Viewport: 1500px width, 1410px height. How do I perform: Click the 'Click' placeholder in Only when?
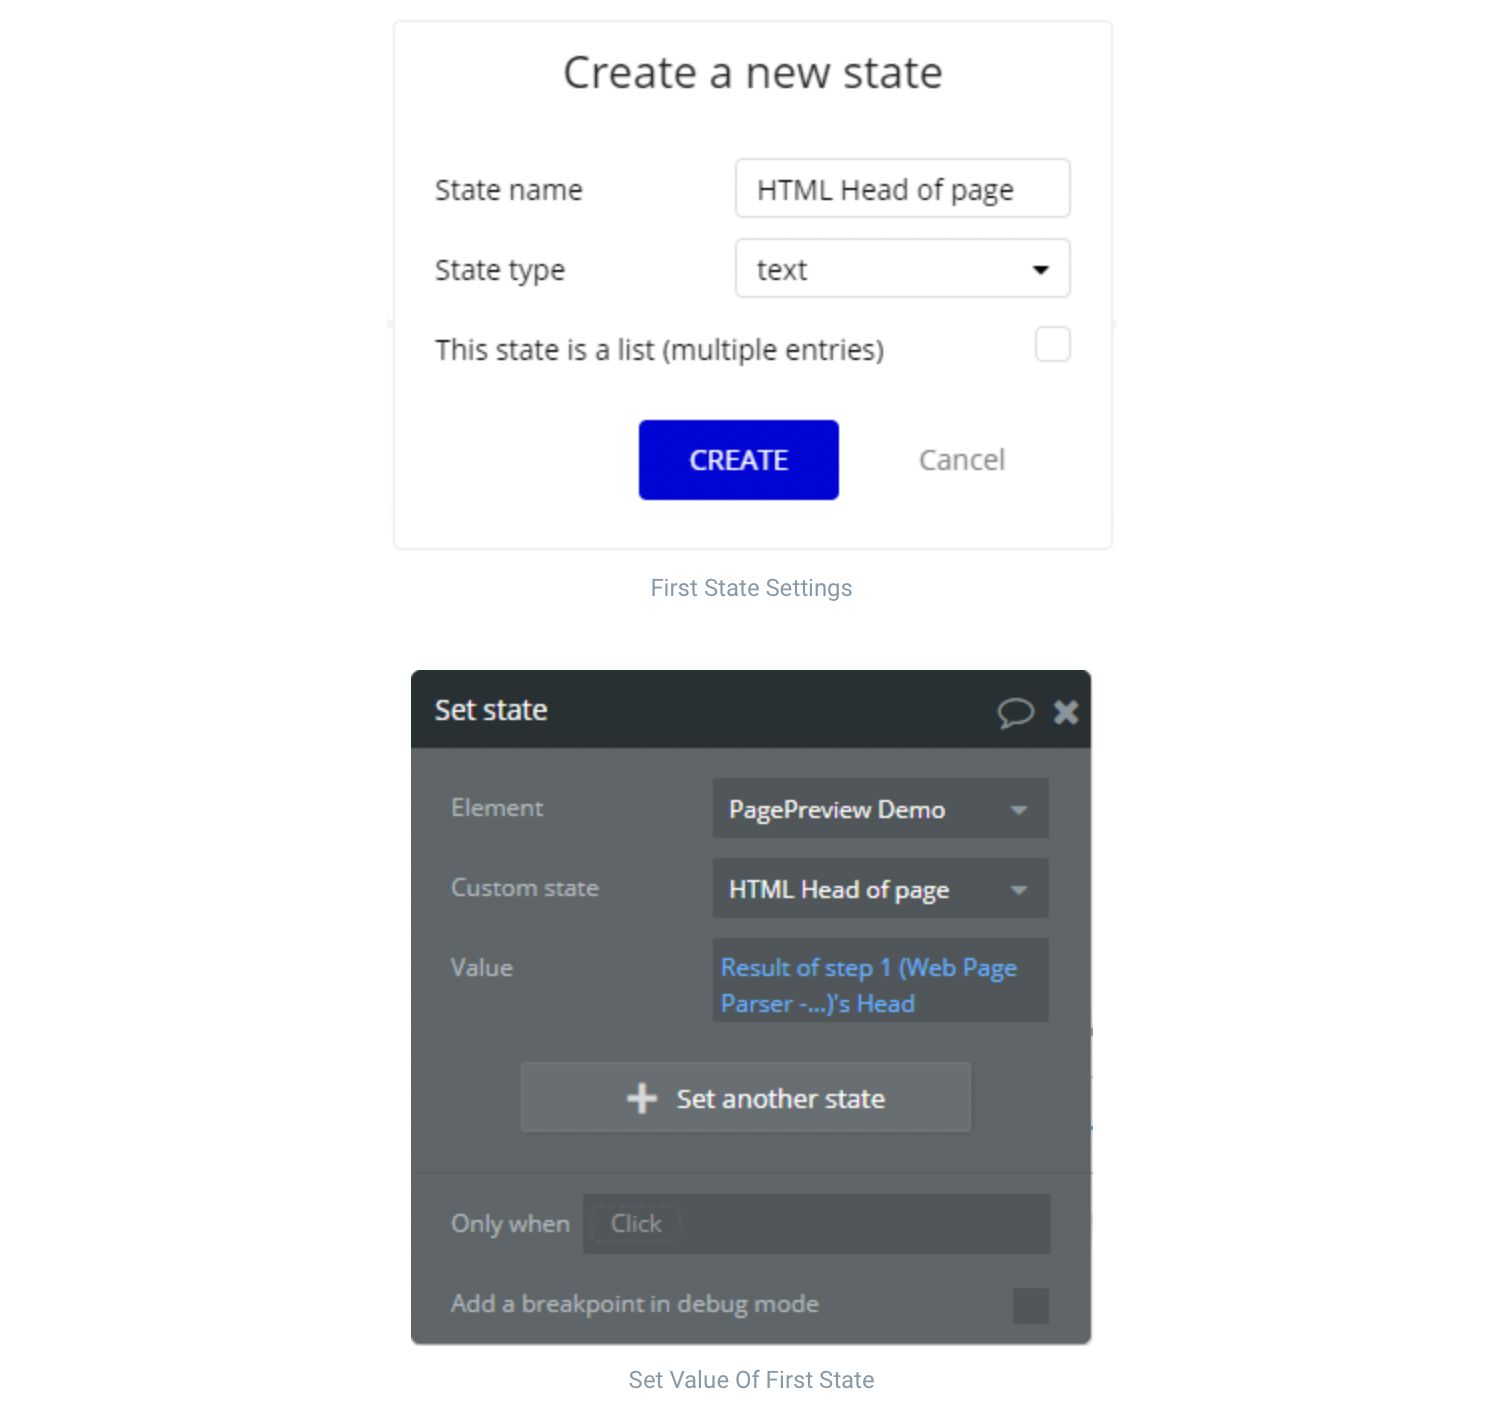[636, 1224]
